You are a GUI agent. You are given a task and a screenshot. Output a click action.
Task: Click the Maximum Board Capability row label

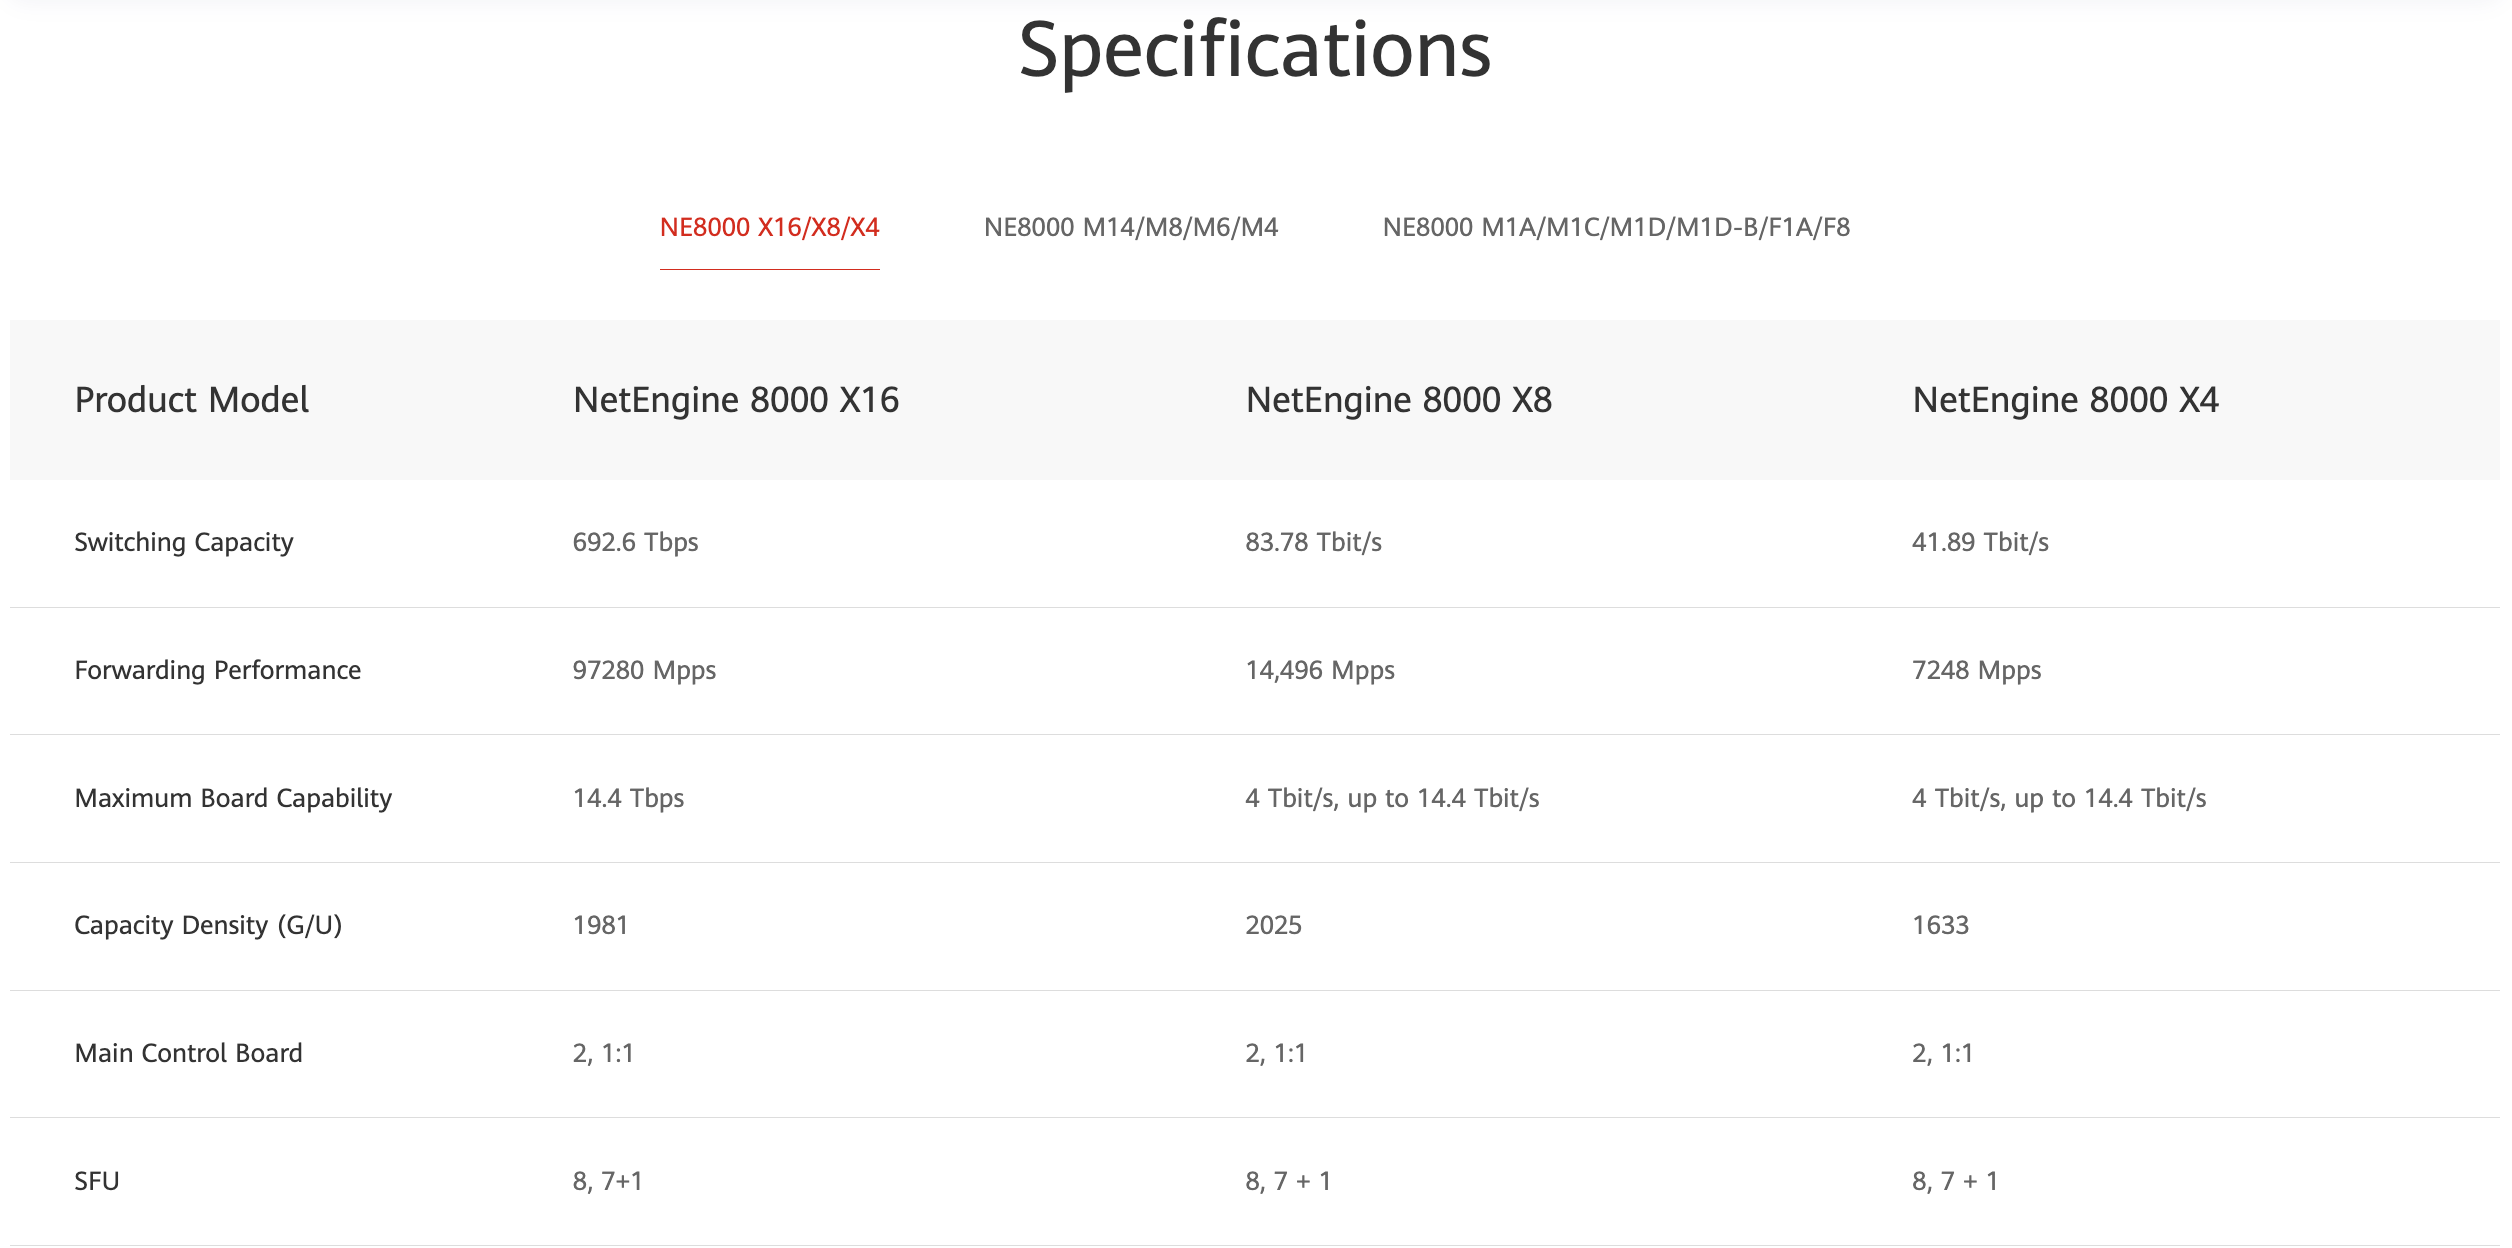pyautogui.click(x=233, y=798)
